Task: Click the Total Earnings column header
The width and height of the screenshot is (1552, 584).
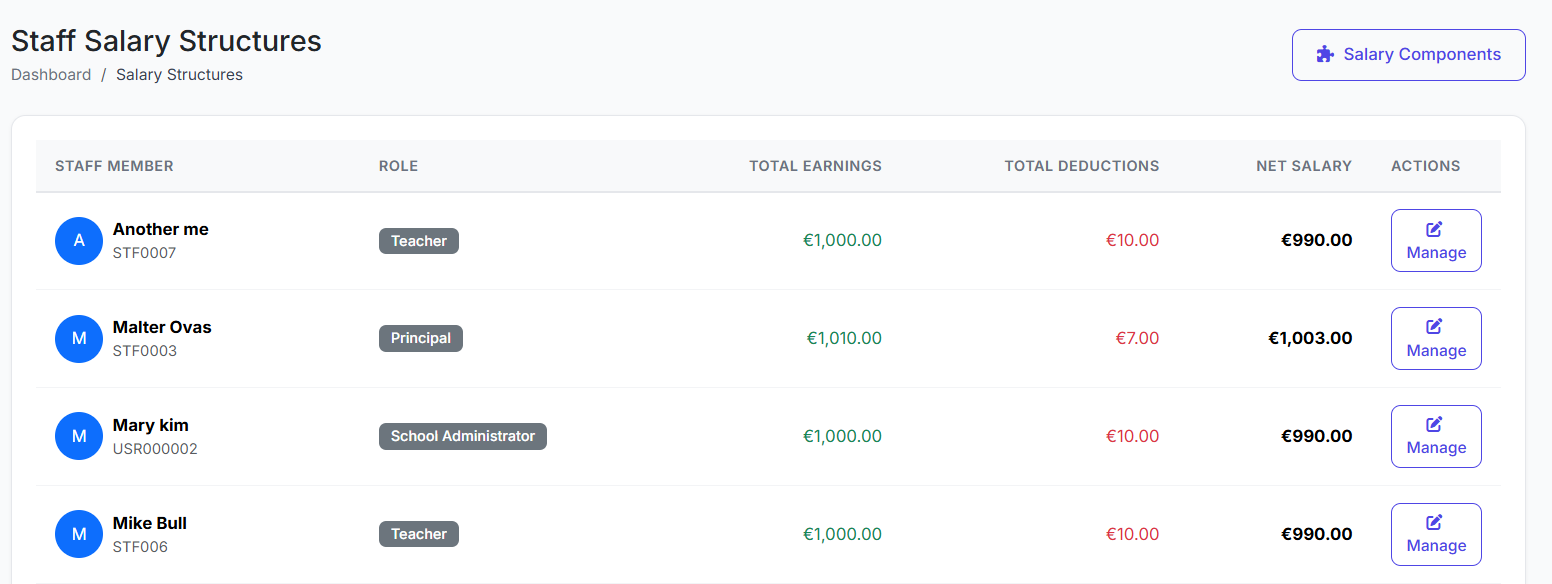Action: click(x=815, y=166)
